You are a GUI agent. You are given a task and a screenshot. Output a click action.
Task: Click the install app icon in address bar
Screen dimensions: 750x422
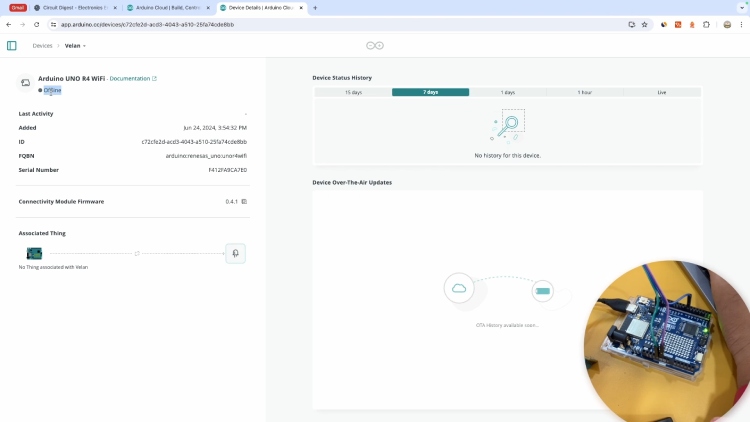[631, 24]
